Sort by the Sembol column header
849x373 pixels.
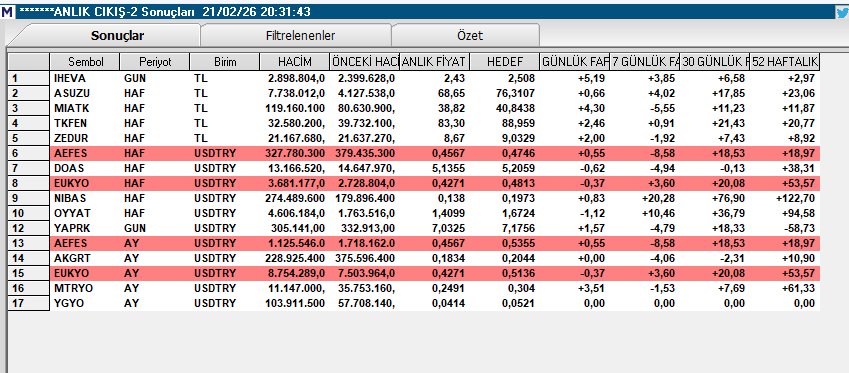click(x=85, y=62)
